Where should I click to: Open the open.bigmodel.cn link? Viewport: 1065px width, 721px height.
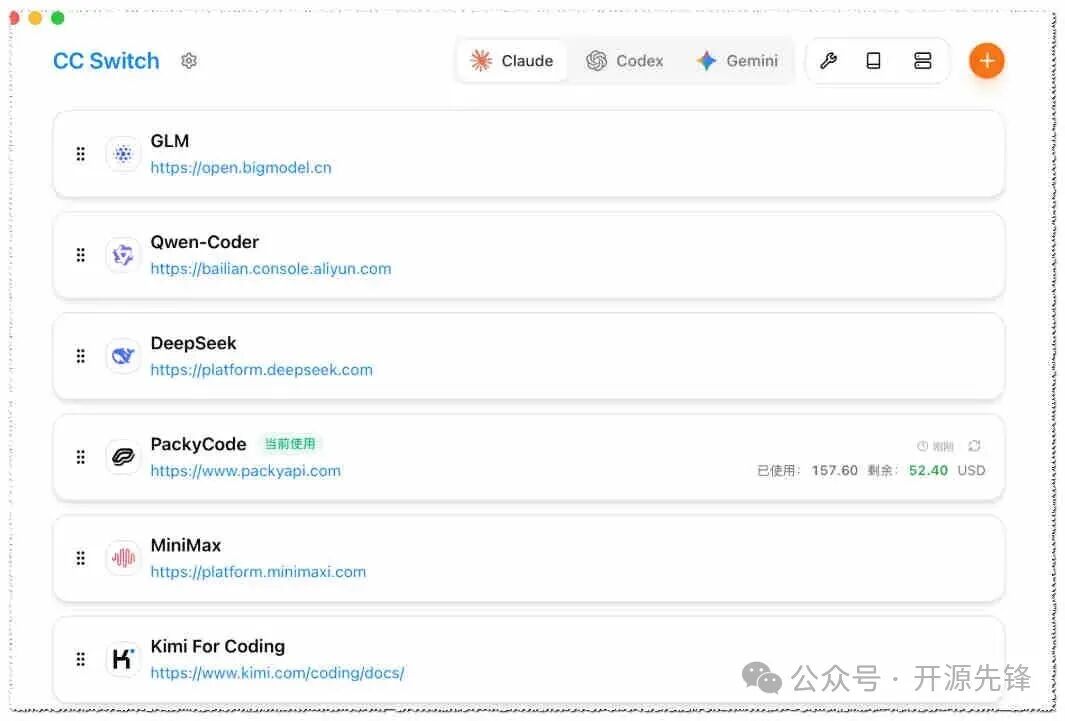[241, 168]
